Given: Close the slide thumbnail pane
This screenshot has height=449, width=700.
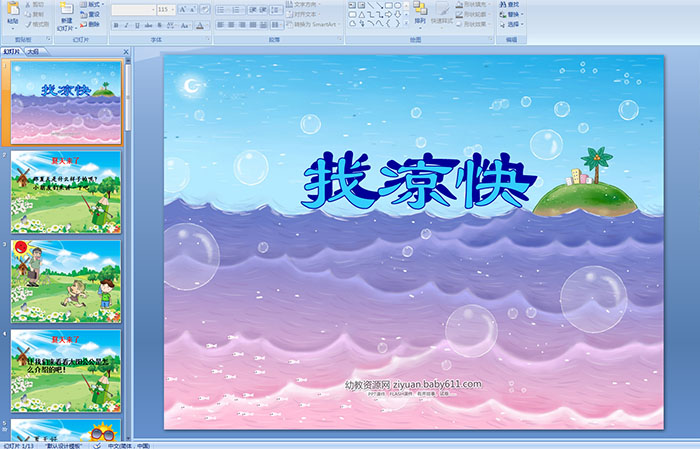Looking at the screenshot, I should [126, 52].
